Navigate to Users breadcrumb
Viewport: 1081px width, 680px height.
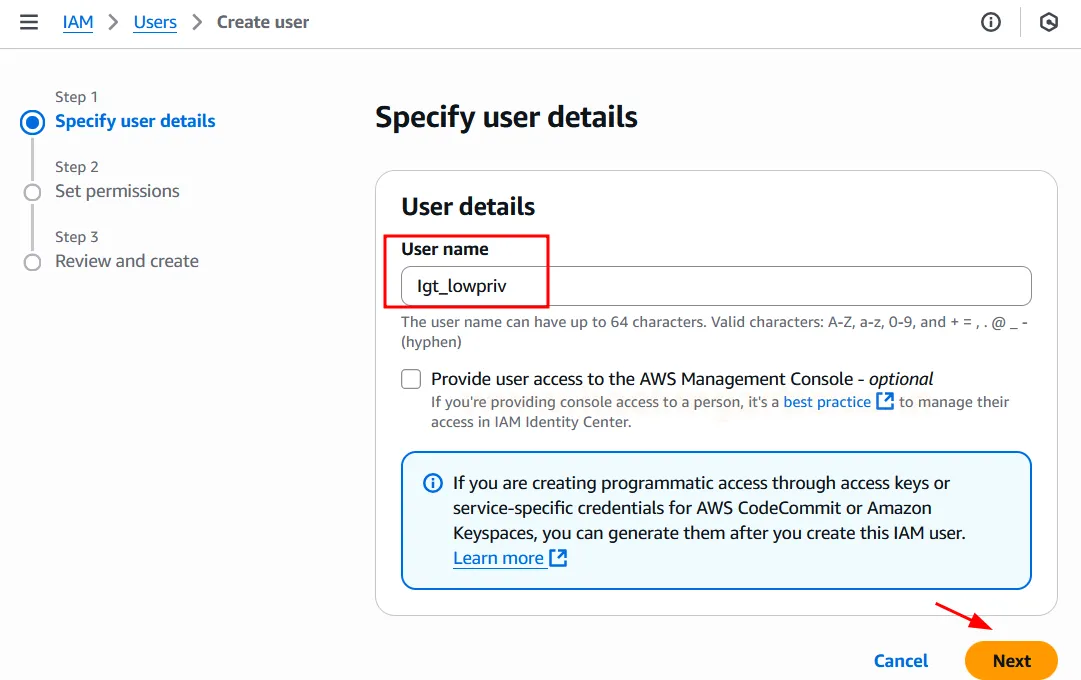pos(155,22)
